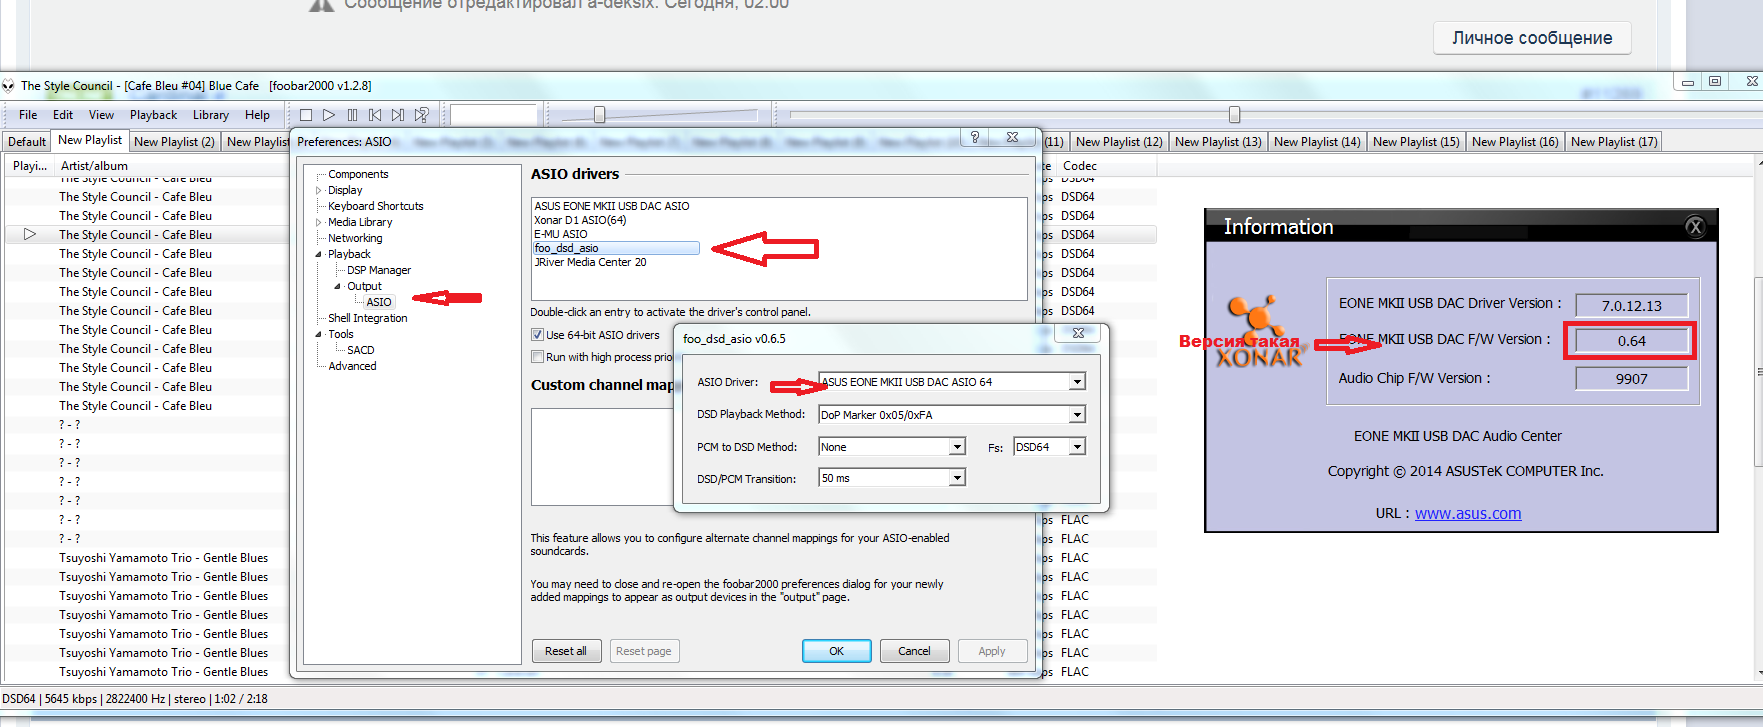The width and height of the screenshot is (1763, 727).
Task: Open the Edit menu
Action: point(63,115)
